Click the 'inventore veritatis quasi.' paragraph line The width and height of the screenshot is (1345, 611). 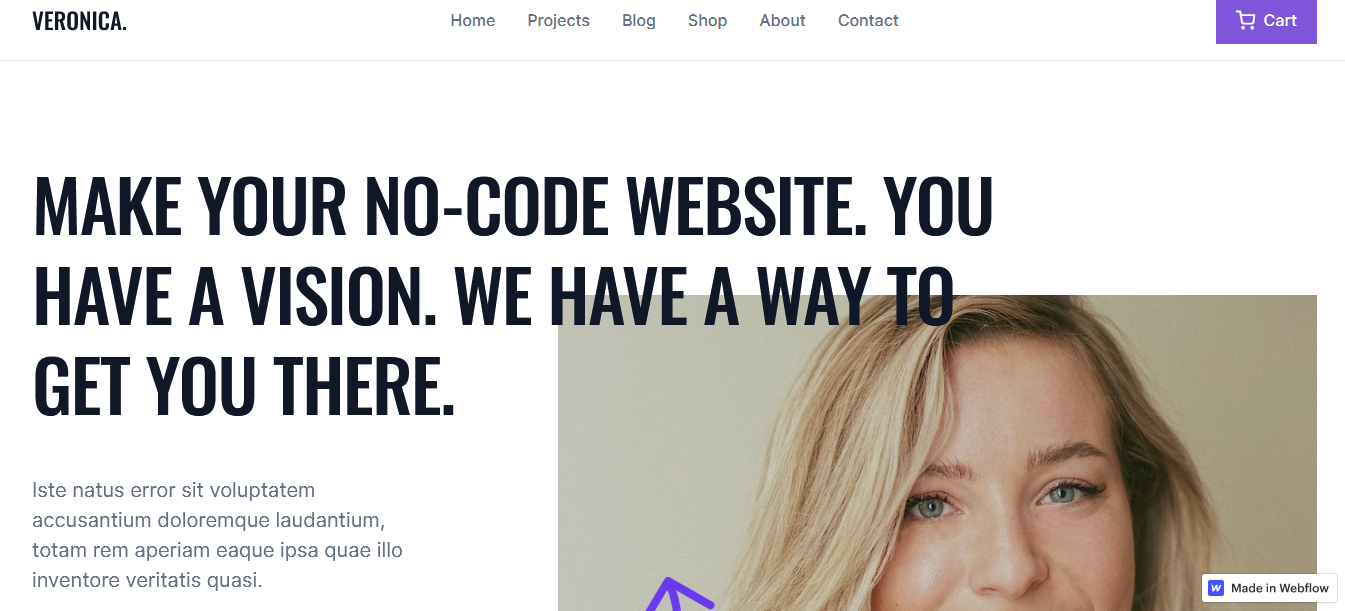point(147,580)
